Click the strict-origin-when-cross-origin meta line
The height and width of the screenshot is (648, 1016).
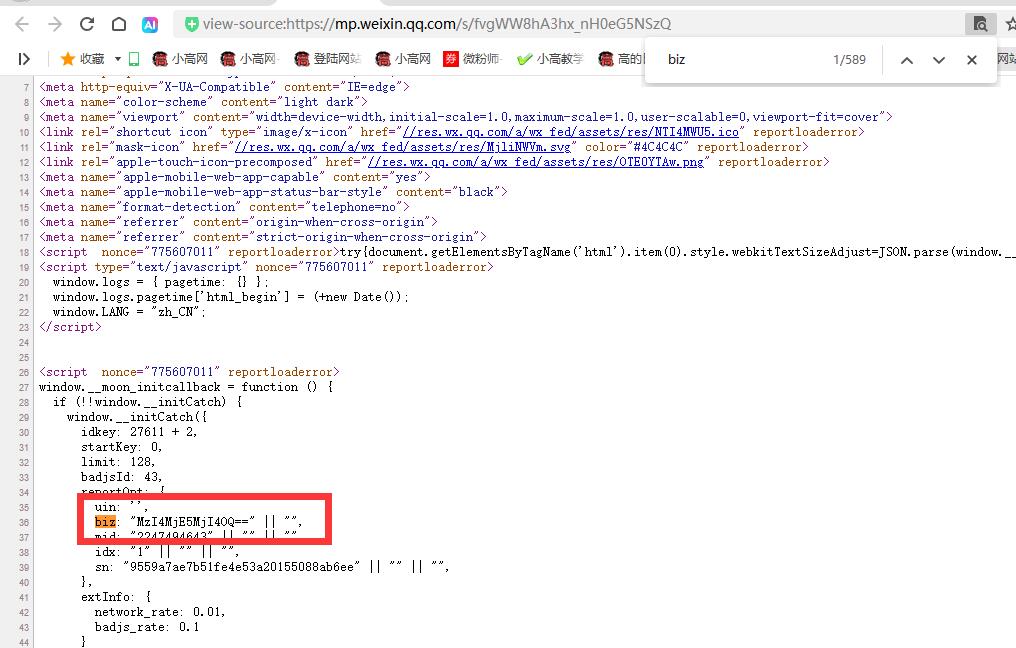[262, 237]
